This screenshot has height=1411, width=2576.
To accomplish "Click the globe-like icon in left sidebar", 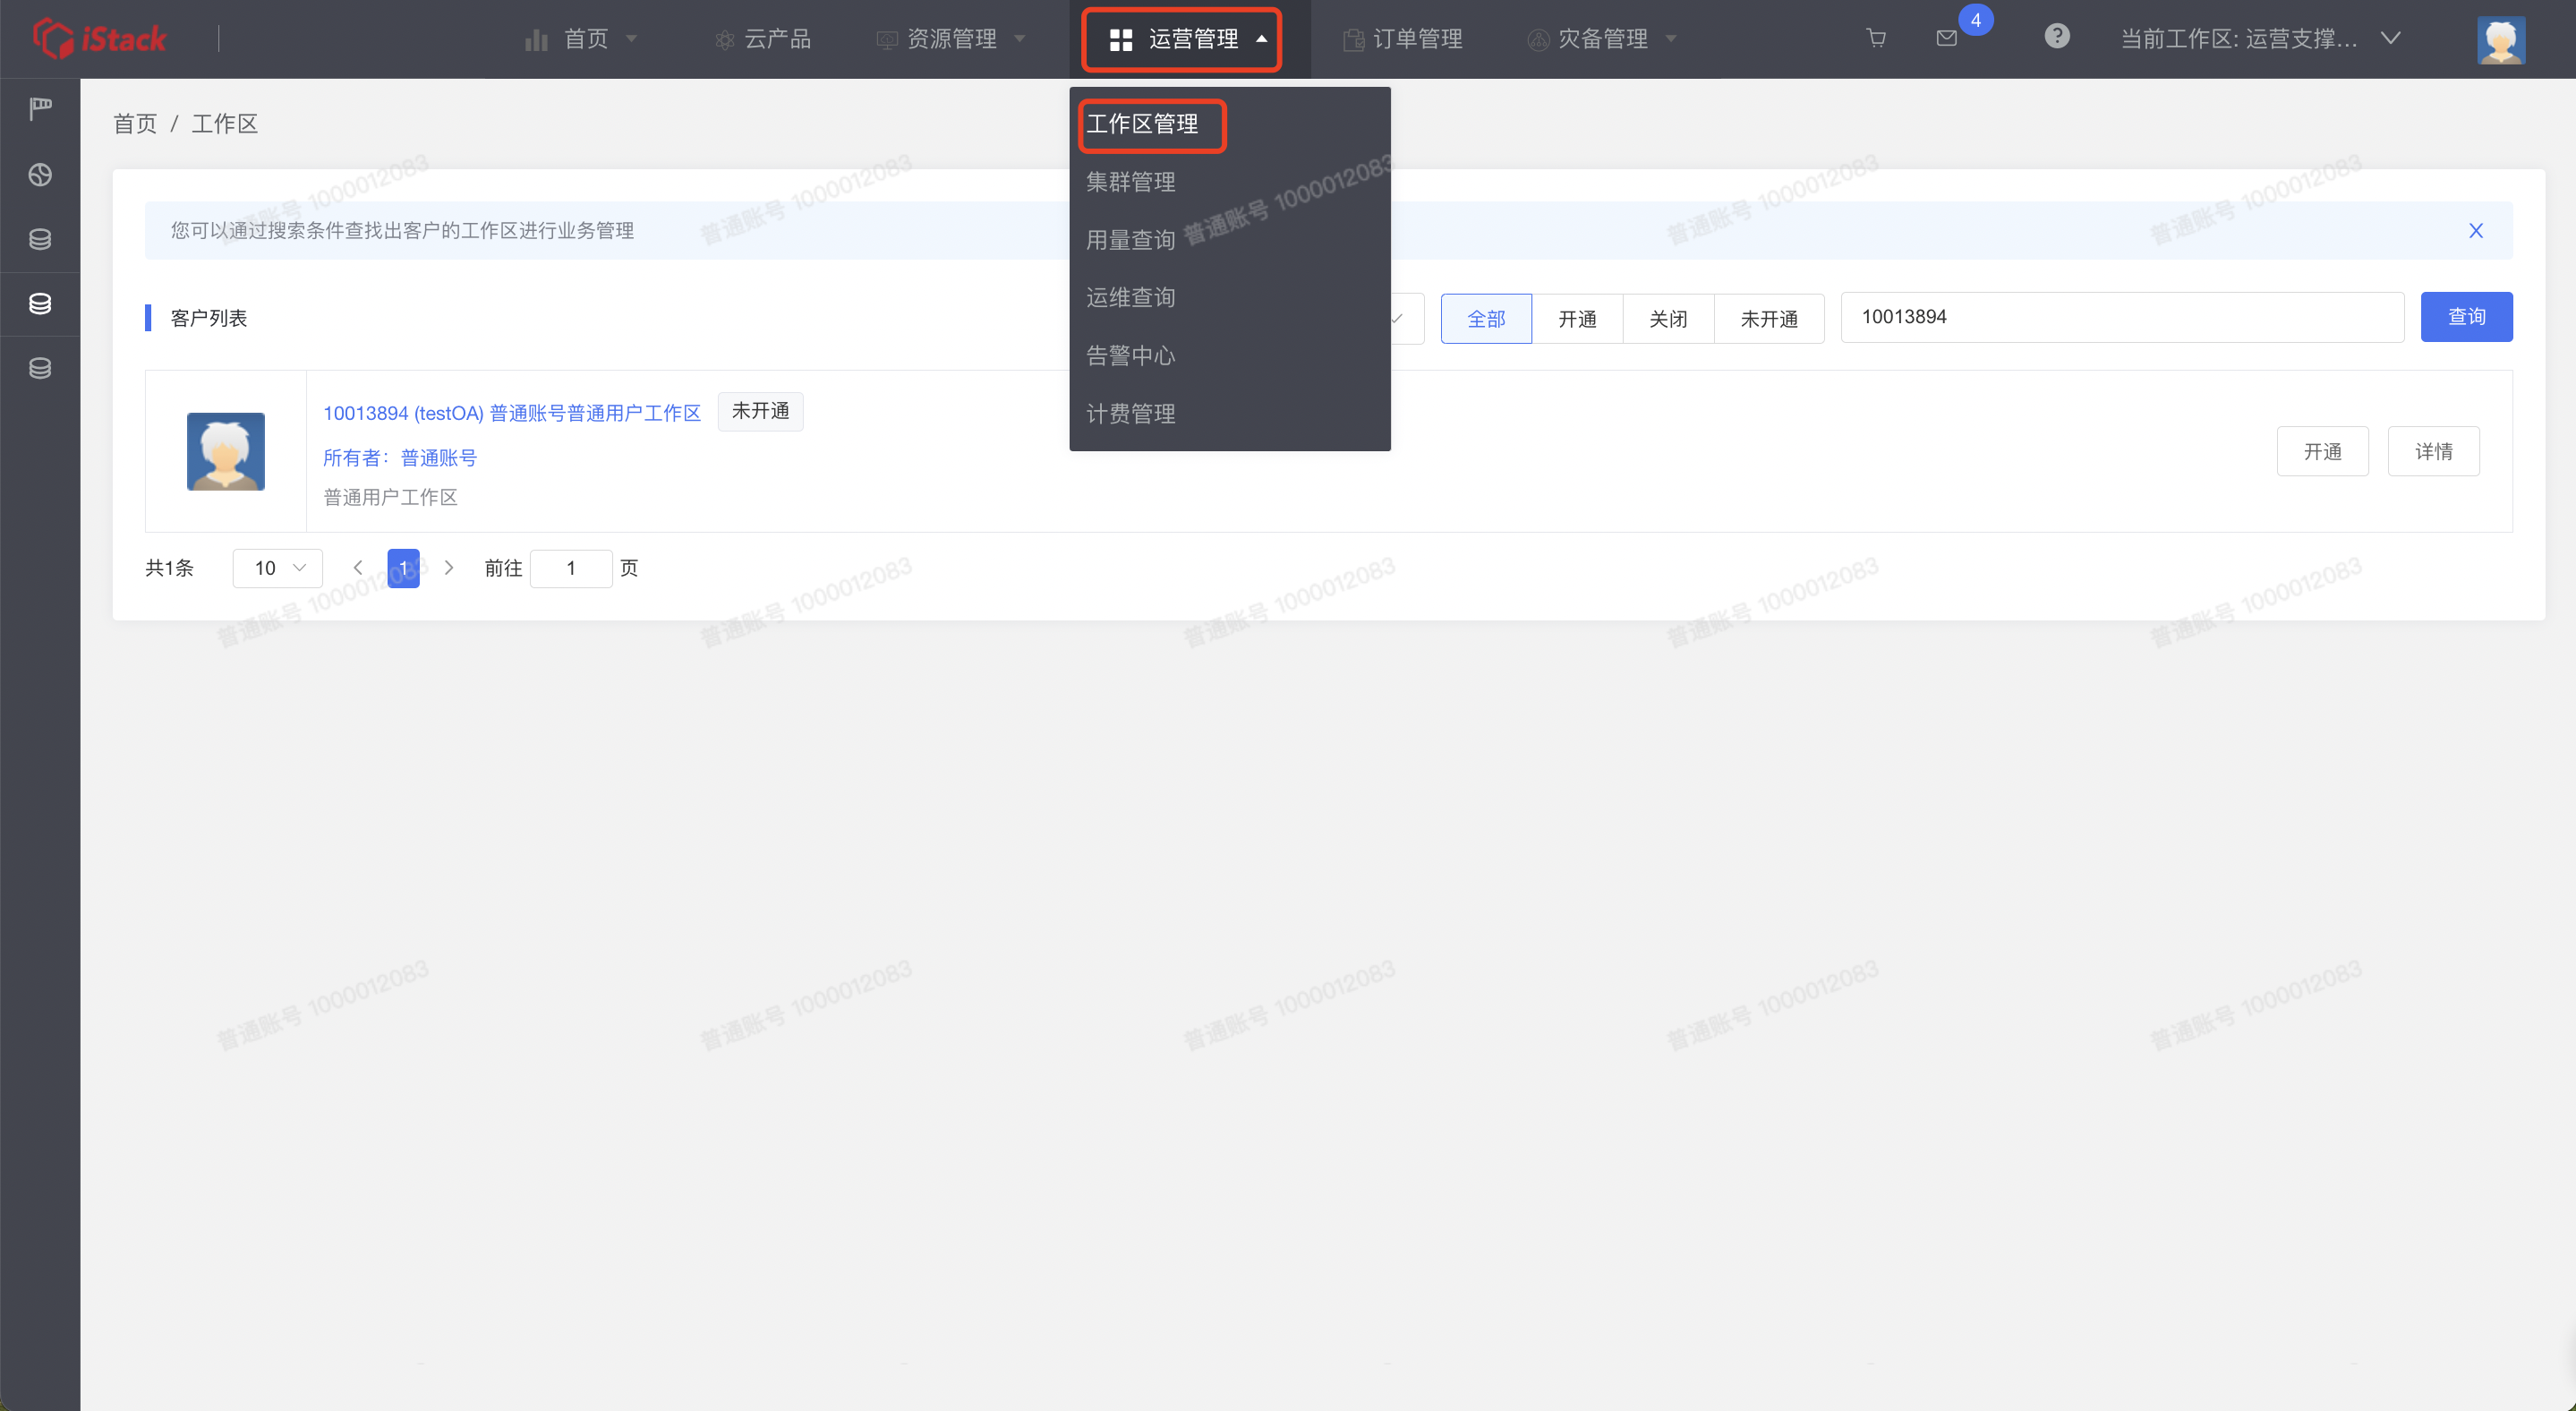I will click(40, 175).
